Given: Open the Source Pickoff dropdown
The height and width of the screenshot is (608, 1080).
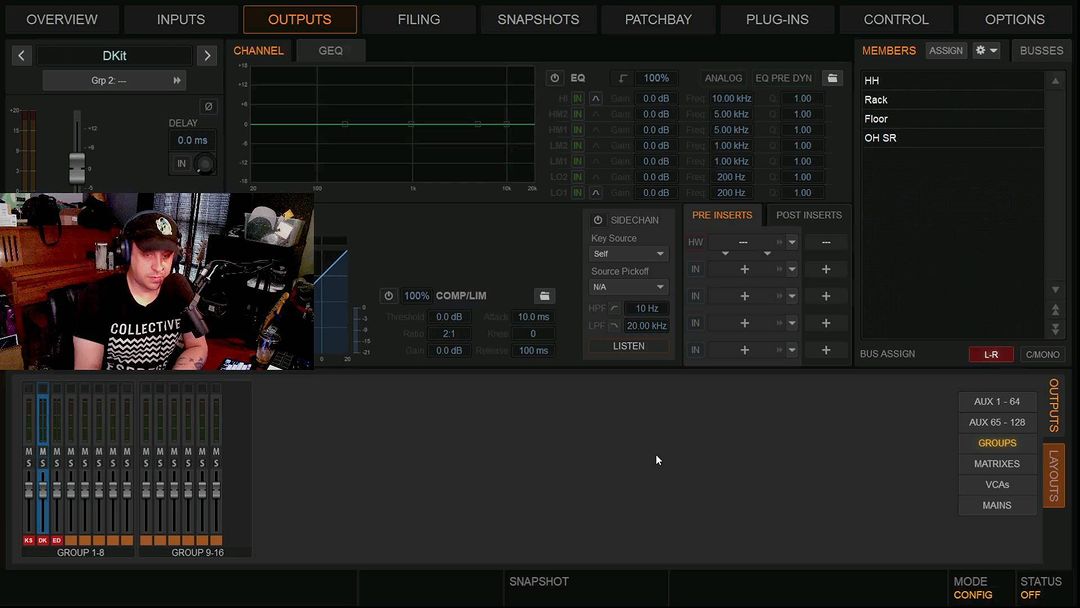Looking at the screenshot, I should 628,287.
